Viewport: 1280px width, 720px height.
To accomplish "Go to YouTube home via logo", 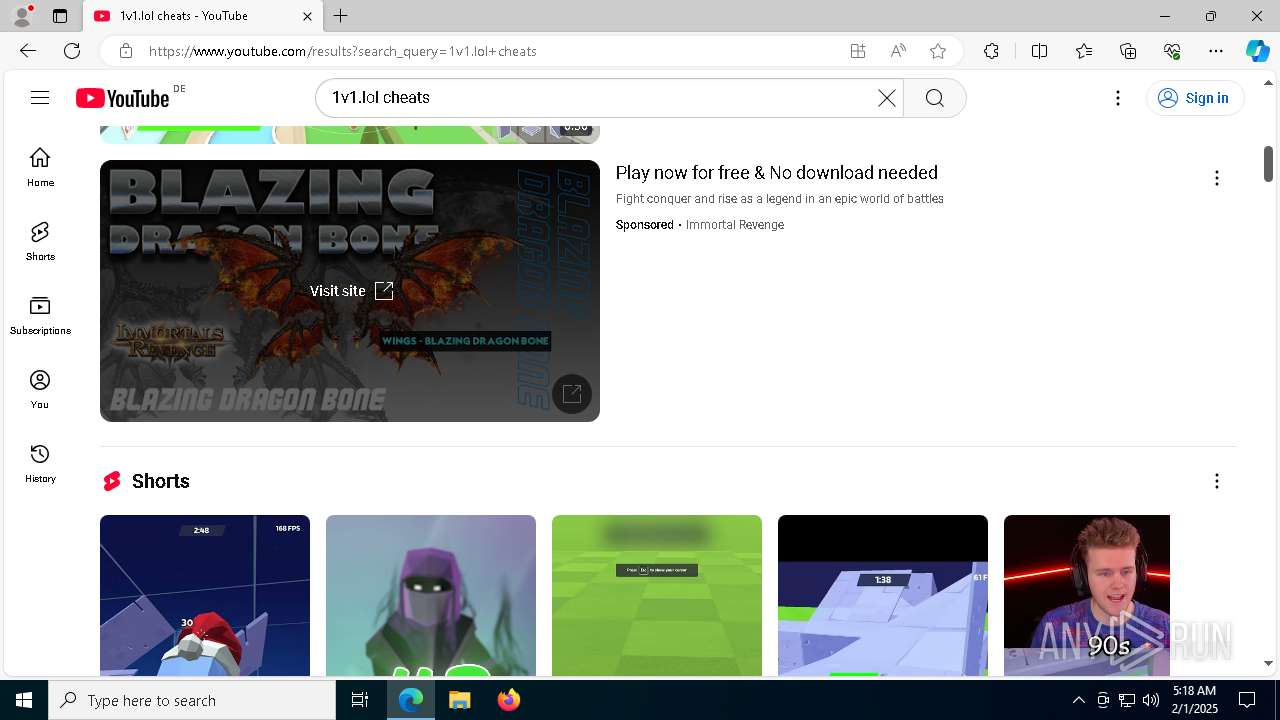I will [x=123, y=97].
